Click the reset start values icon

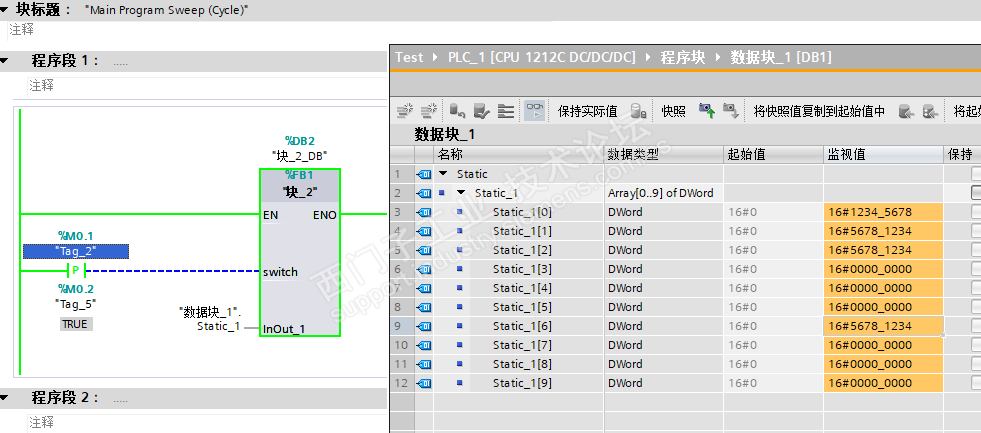[458, 111]
